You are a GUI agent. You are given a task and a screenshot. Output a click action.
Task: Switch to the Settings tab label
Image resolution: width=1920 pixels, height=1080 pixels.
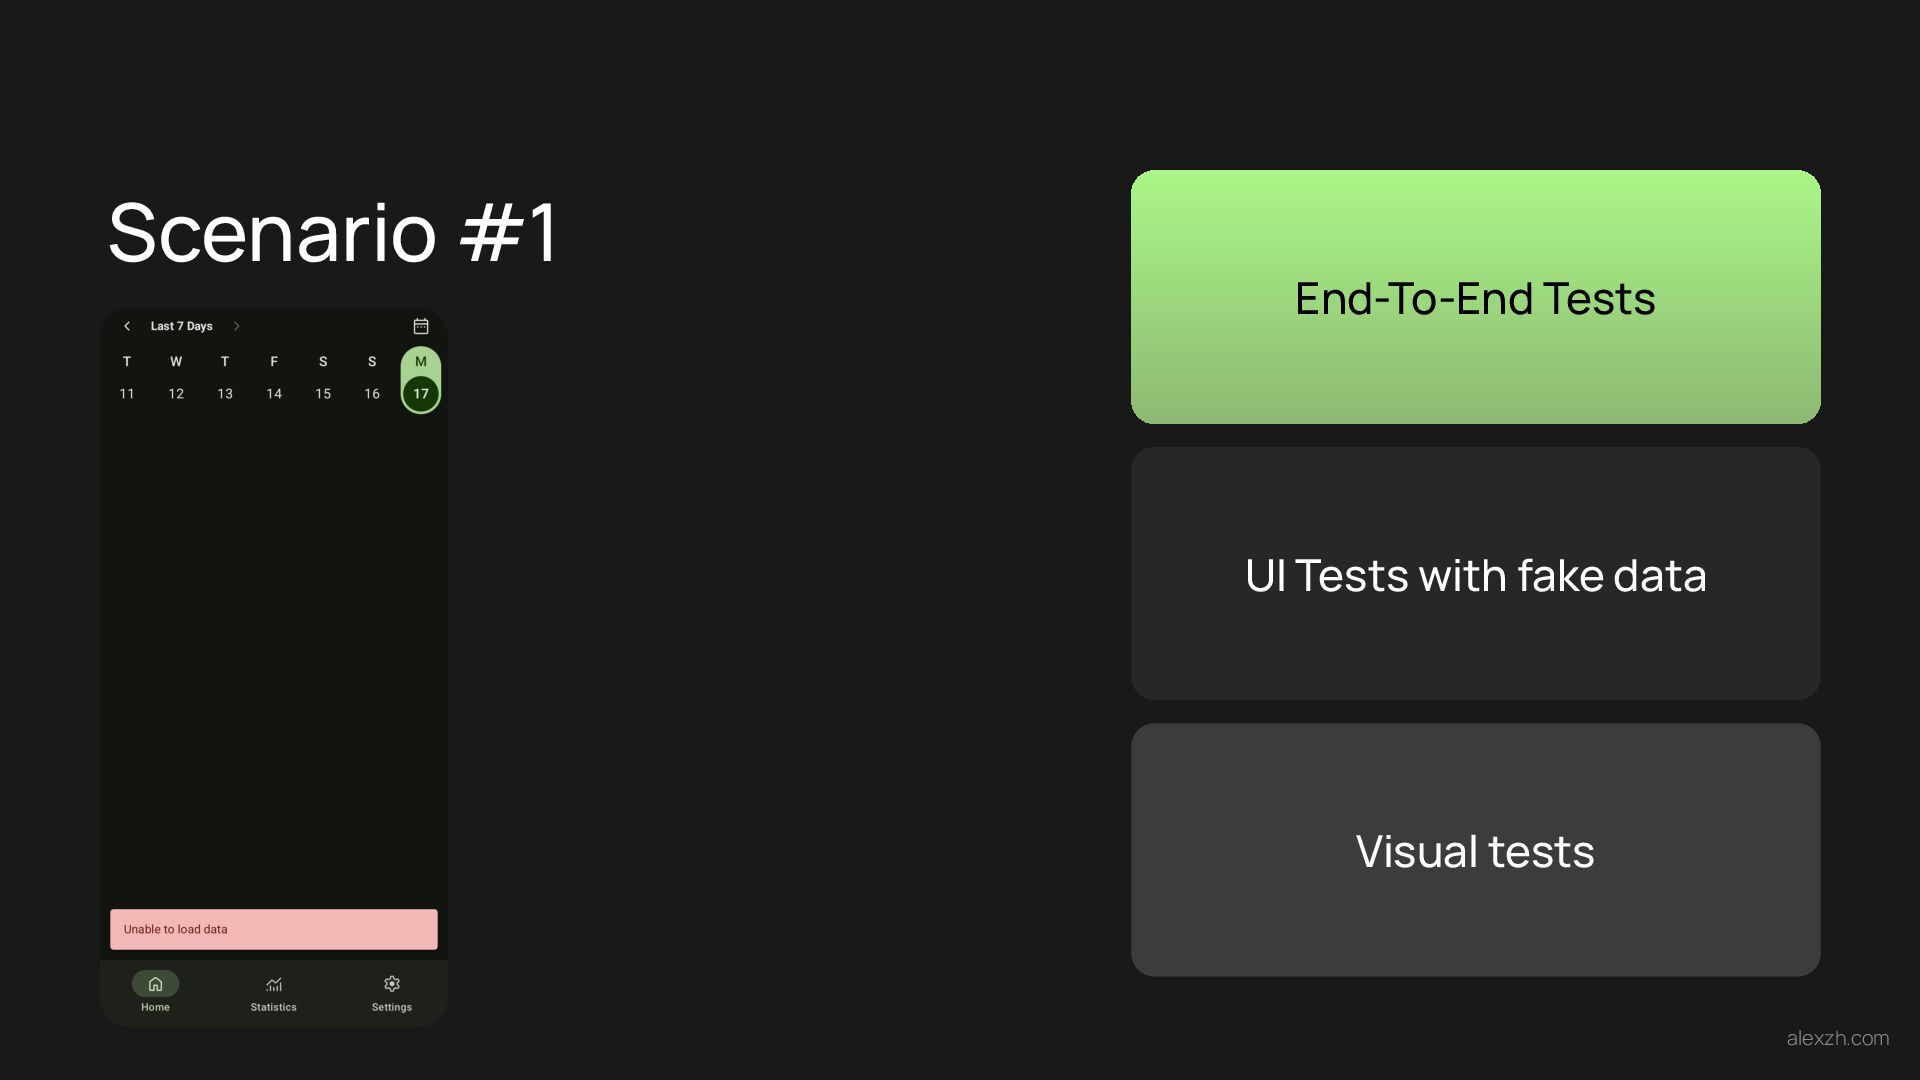click(392, 1007)
